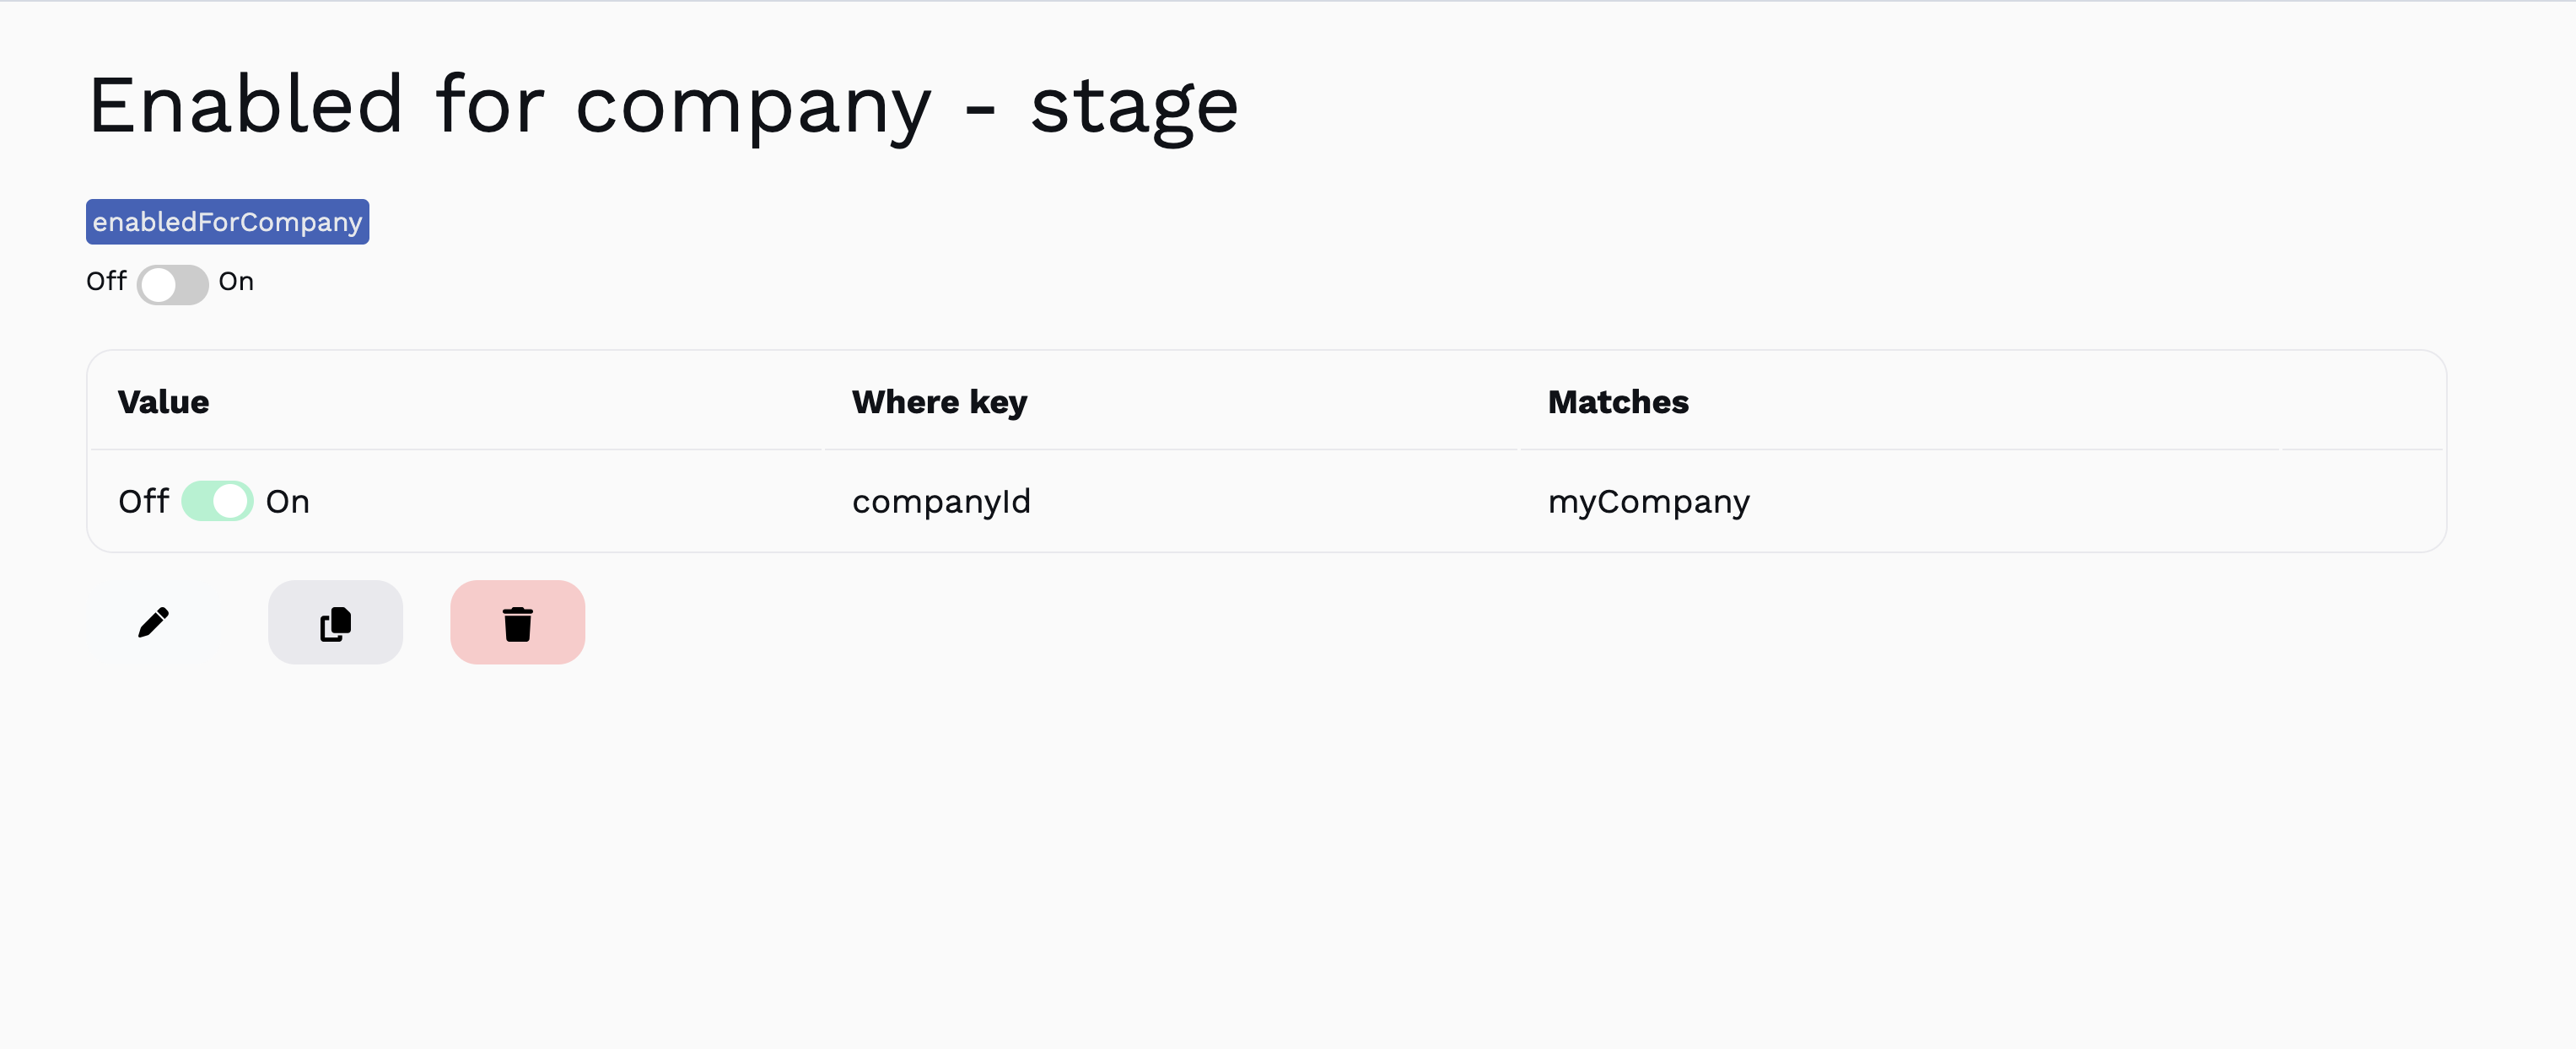This screenshot has height=1049, width=2576.
Task: Click the word for in page heading
Action: (490, 105)
